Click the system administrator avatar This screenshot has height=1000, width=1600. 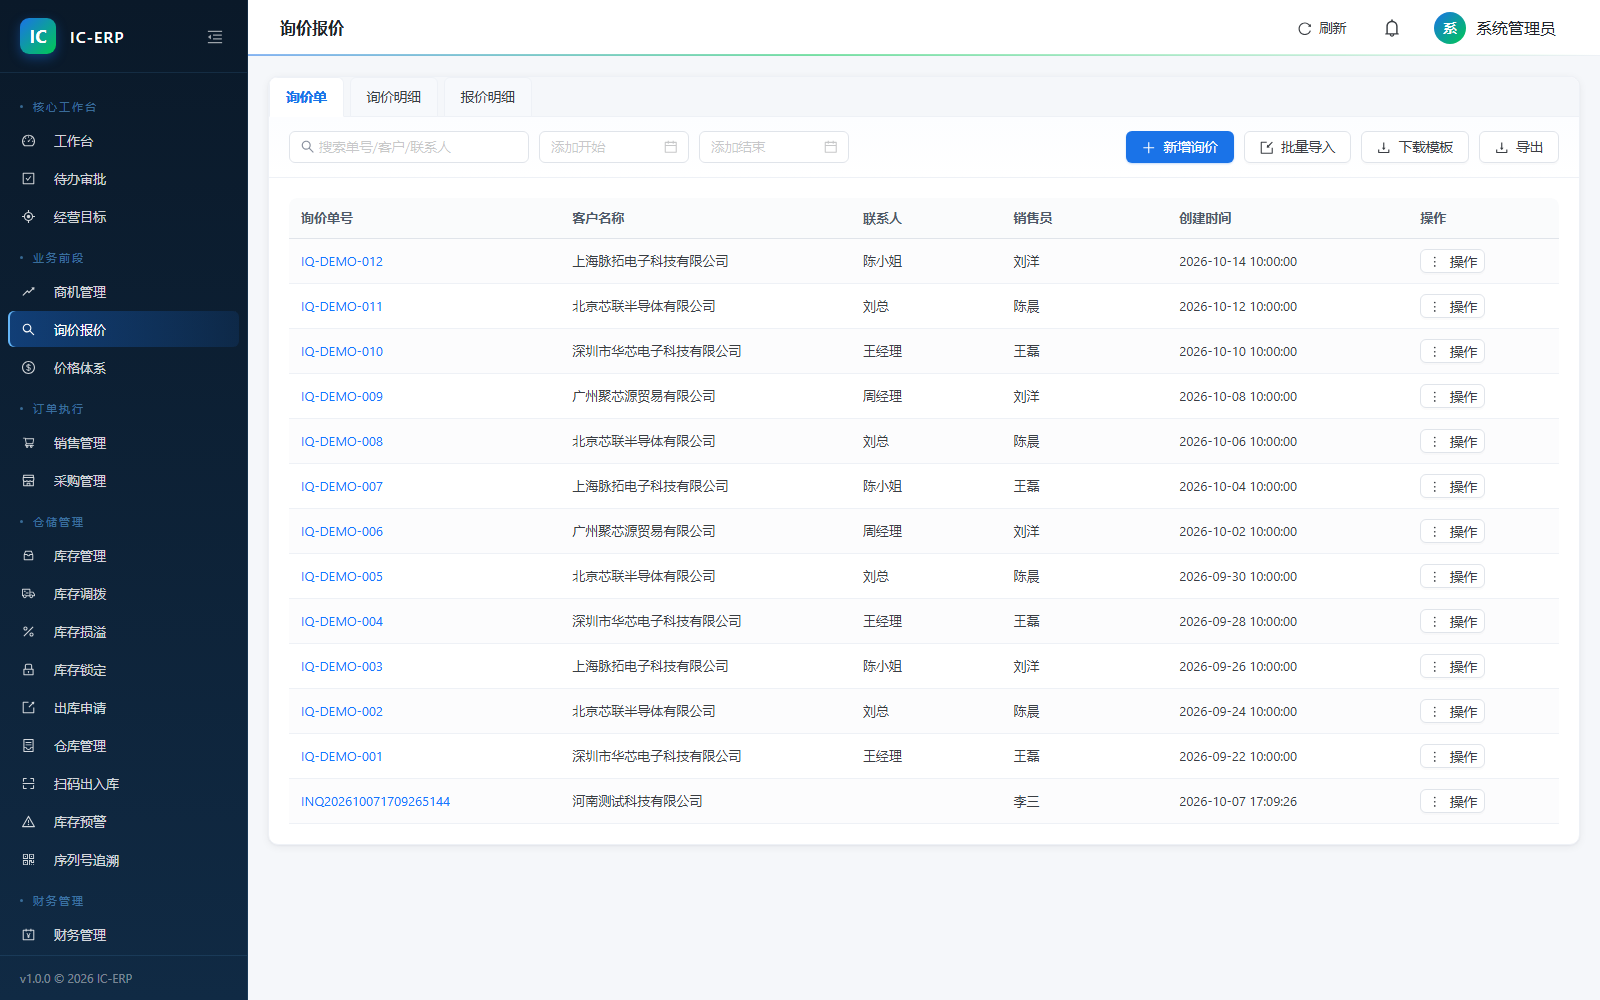(1450, 28)
